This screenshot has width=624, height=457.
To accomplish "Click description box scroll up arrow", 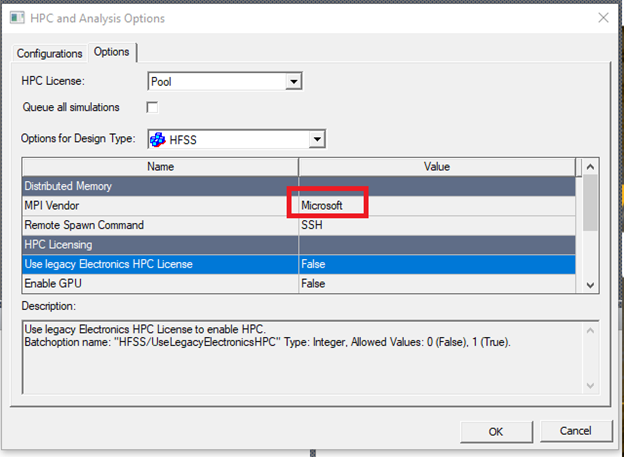I will pyautogui.click(x=590, y=330).
